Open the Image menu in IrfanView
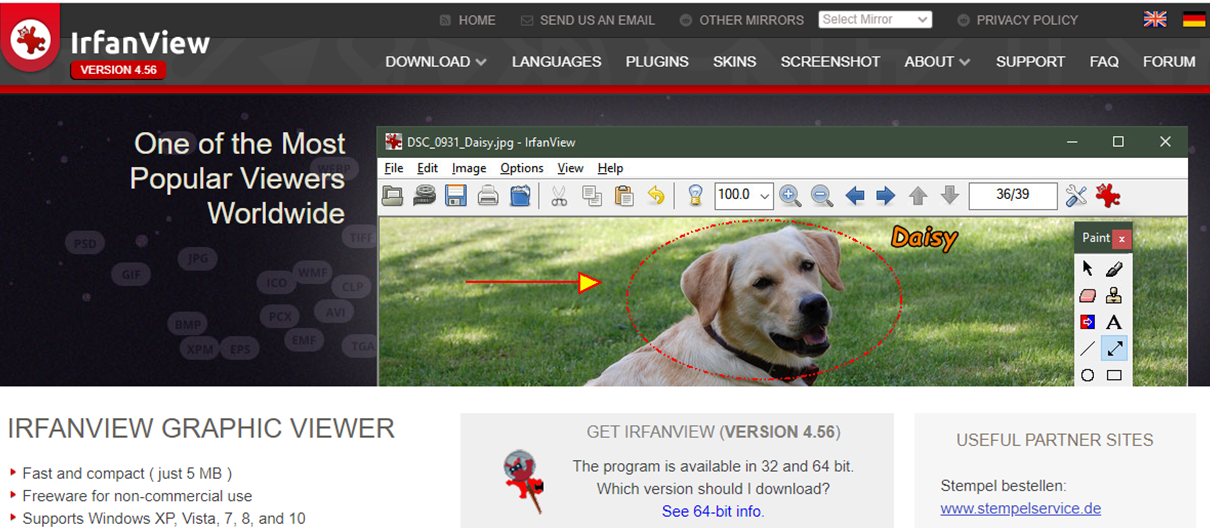1210x528 pixels. (469, 168)
